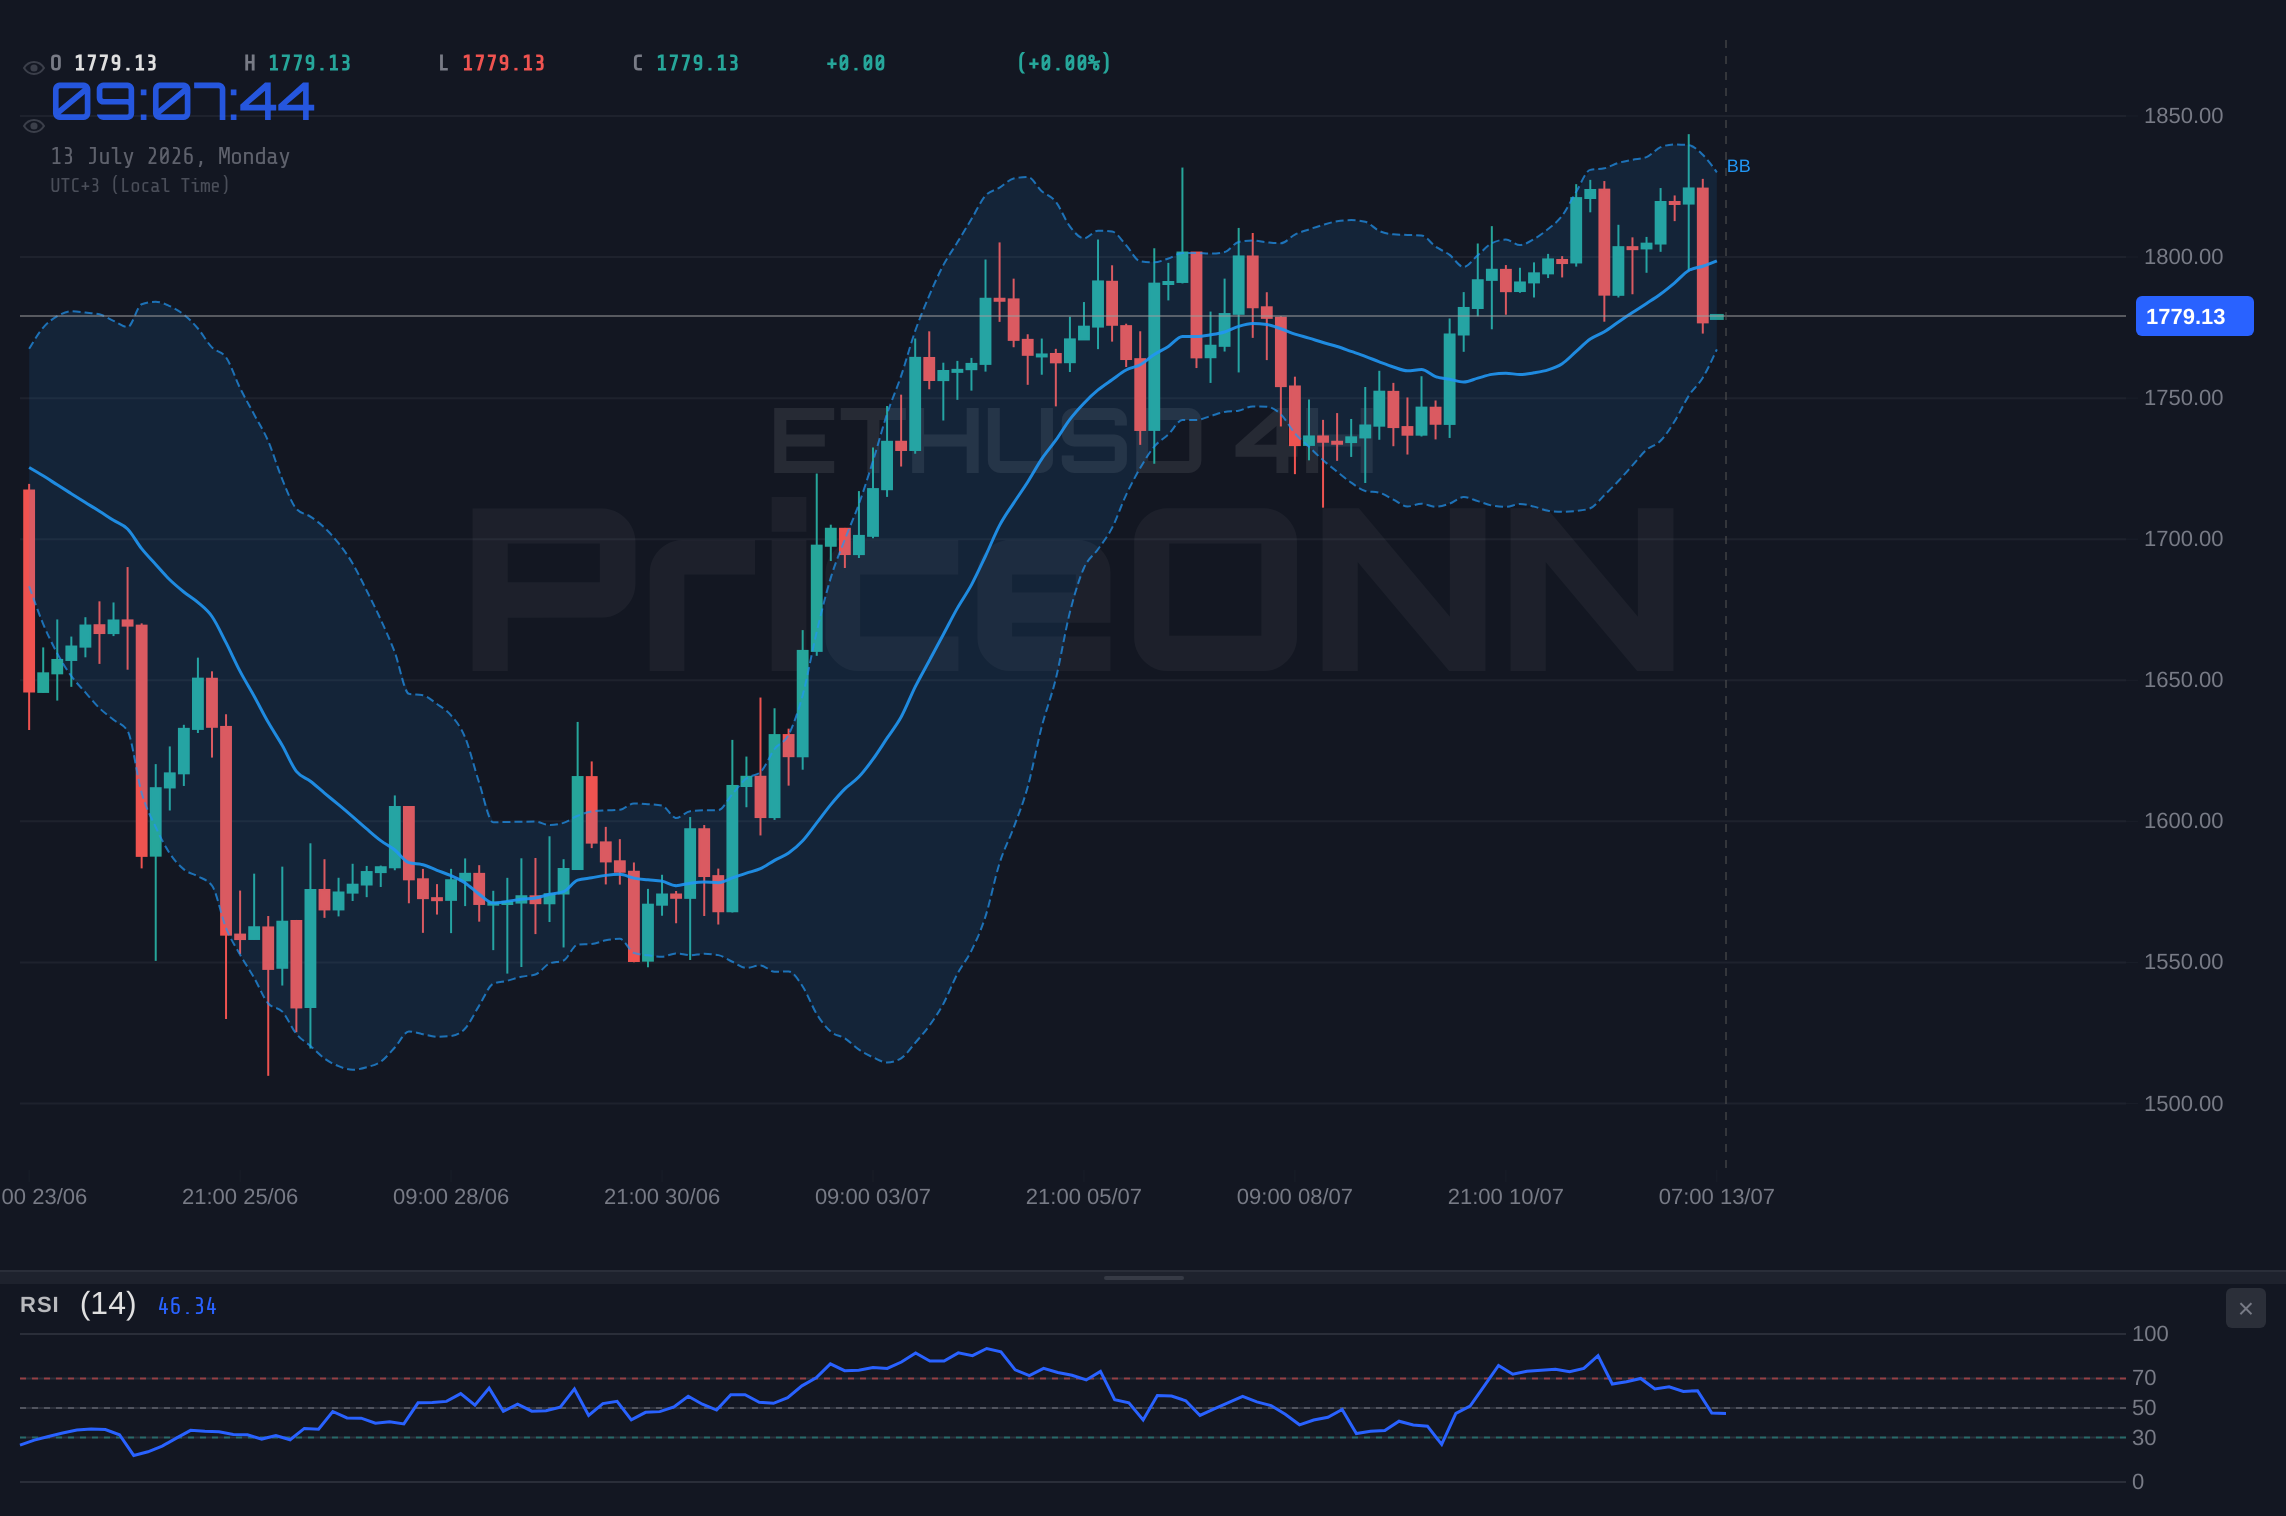2286x1516 pixels.
Task: Click the current price tag 1779.13
Action: 2194,316
